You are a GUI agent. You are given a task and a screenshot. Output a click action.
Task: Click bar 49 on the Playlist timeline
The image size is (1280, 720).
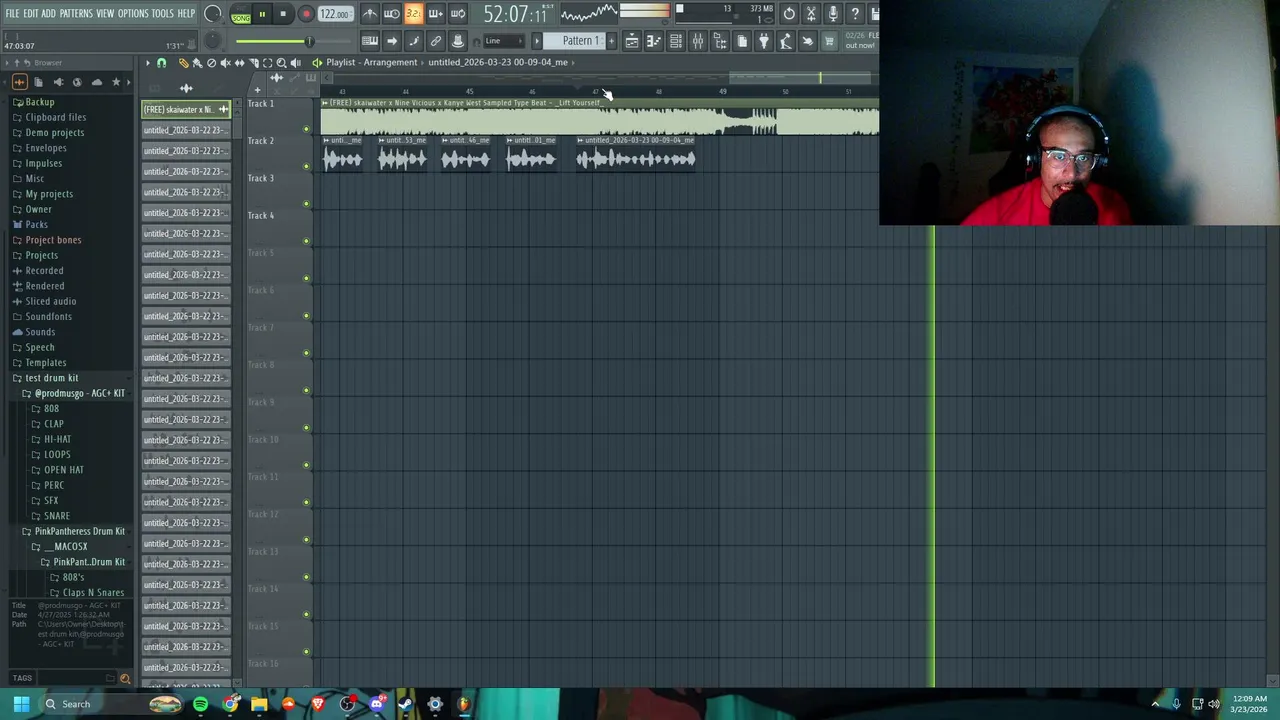(x=722, y=92)
